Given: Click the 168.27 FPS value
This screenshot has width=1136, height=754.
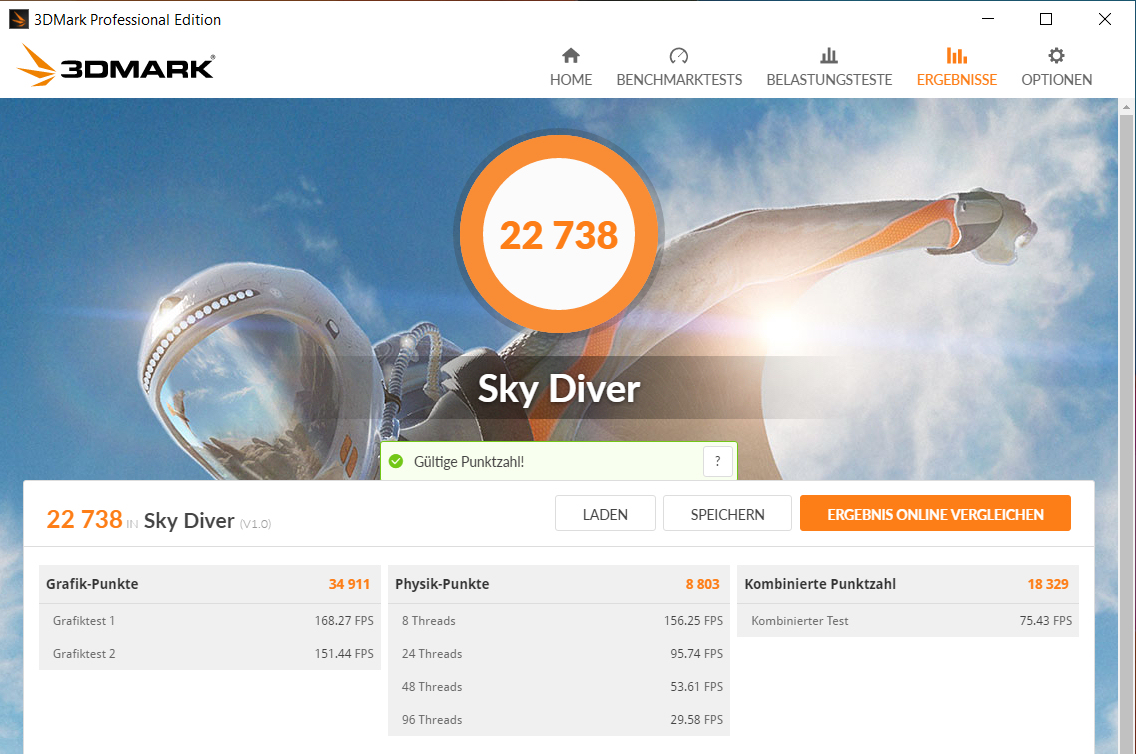Looking at the screenshot, I should coord(344,621).
